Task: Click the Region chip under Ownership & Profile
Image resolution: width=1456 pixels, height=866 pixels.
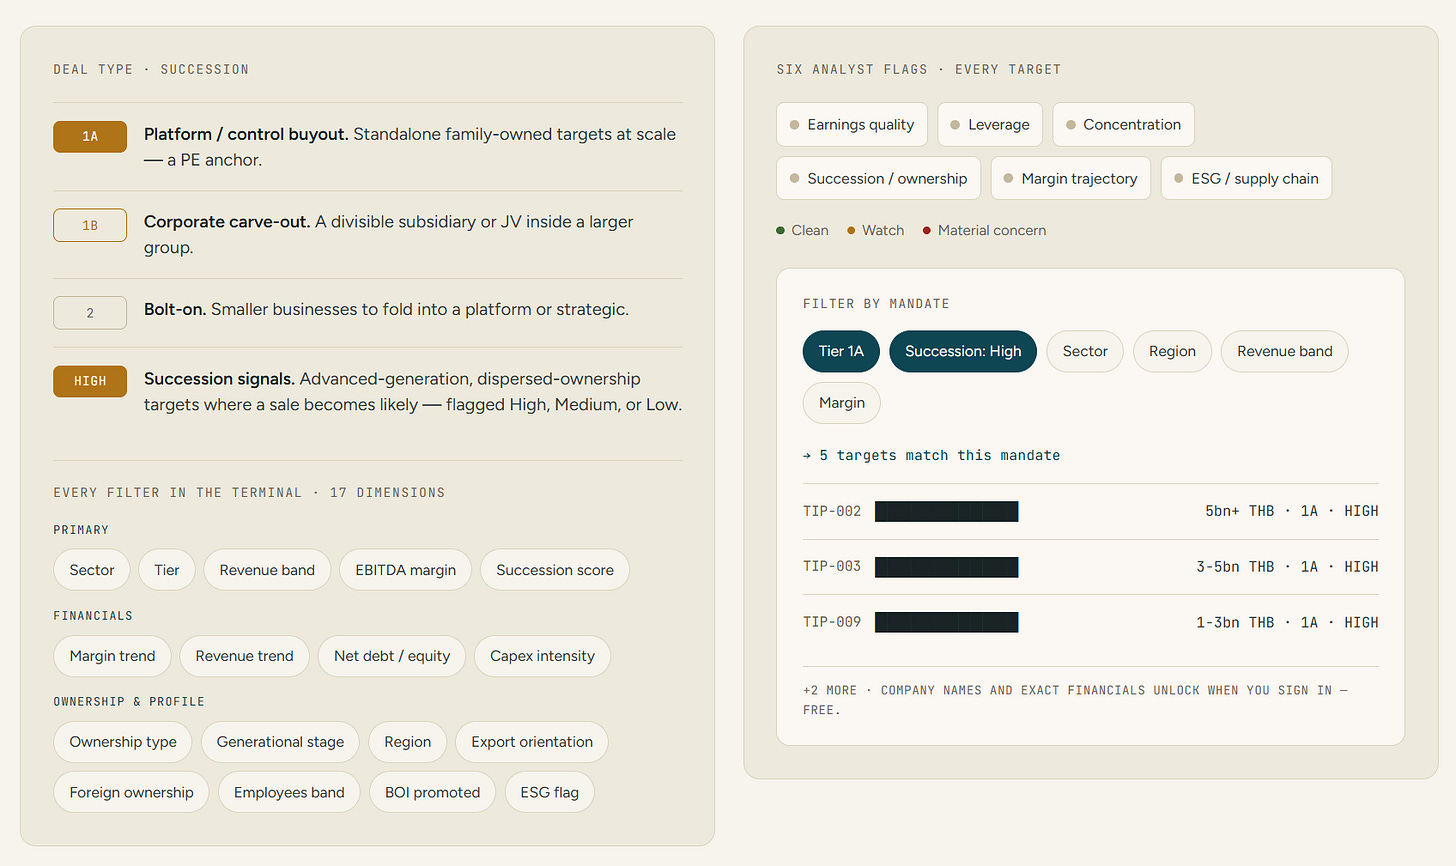Action: click(x=408, y=742)
